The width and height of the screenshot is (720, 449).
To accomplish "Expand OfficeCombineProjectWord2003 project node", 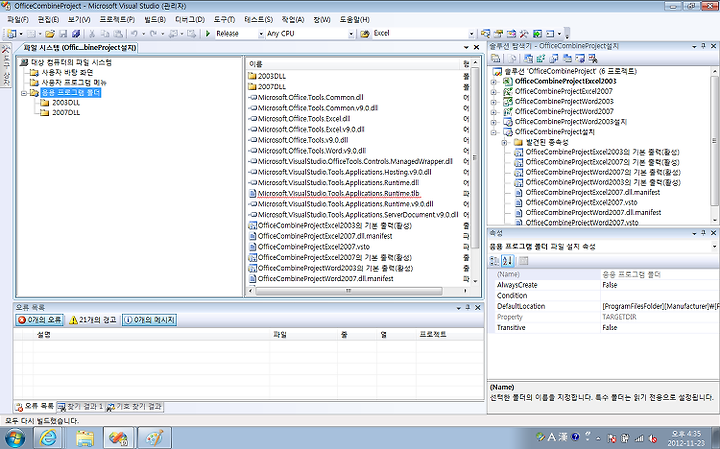I will 494,102.
